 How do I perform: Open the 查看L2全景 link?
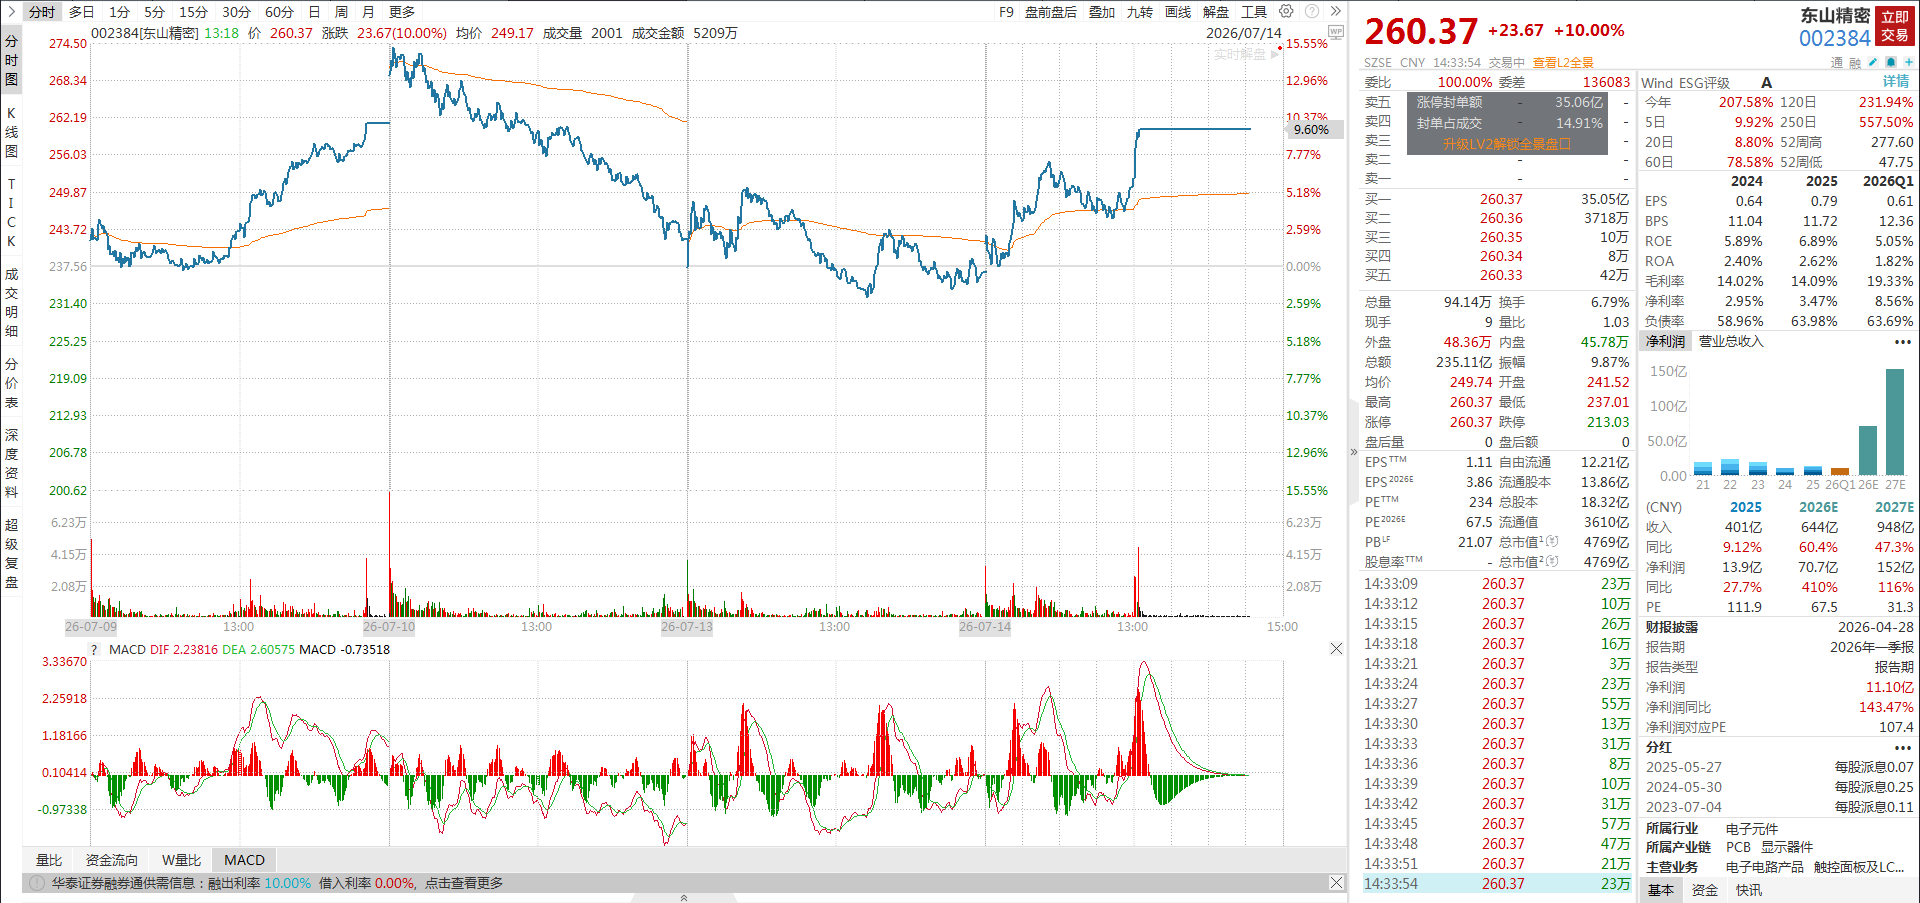(x=1563, y=62)
